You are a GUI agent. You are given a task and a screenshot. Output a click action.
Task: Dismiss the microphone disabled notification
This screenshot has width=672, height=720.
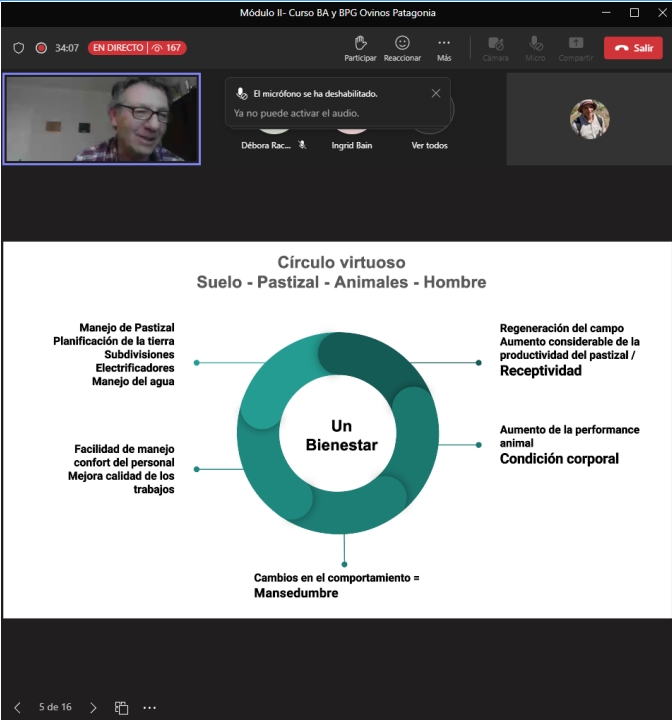point(436,93)
